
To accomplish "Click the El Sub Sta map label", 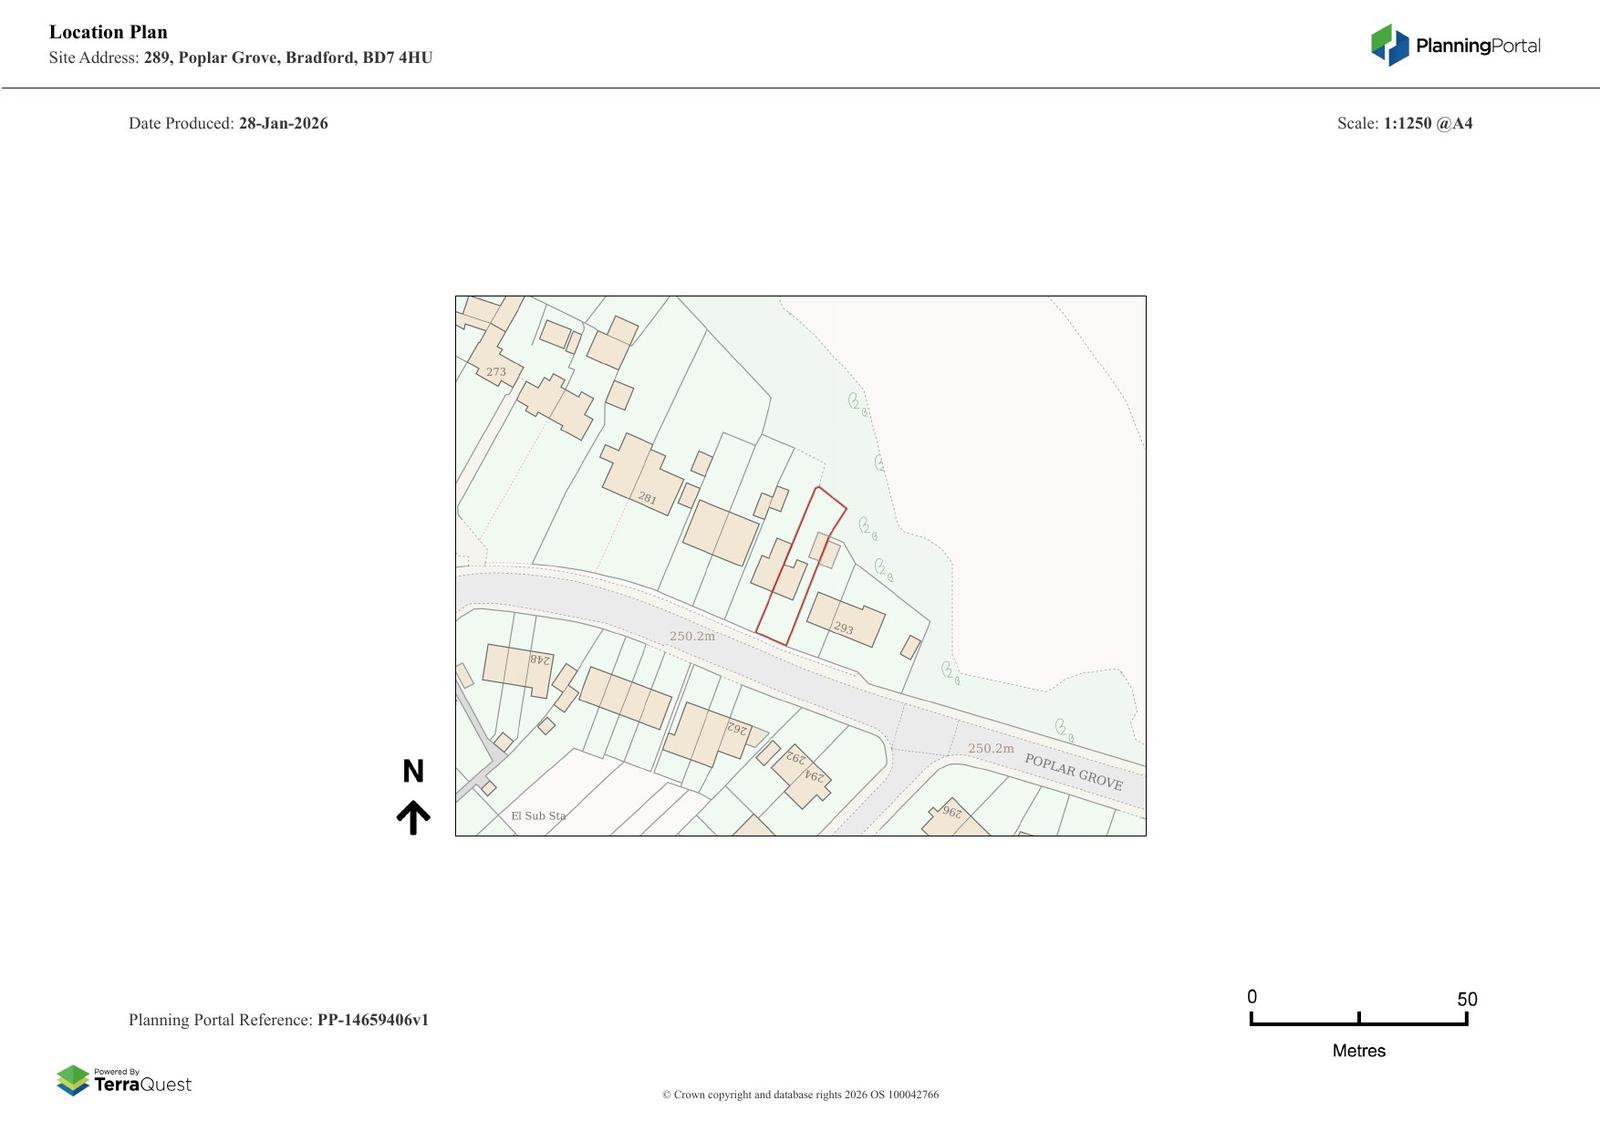I will 538,815.
